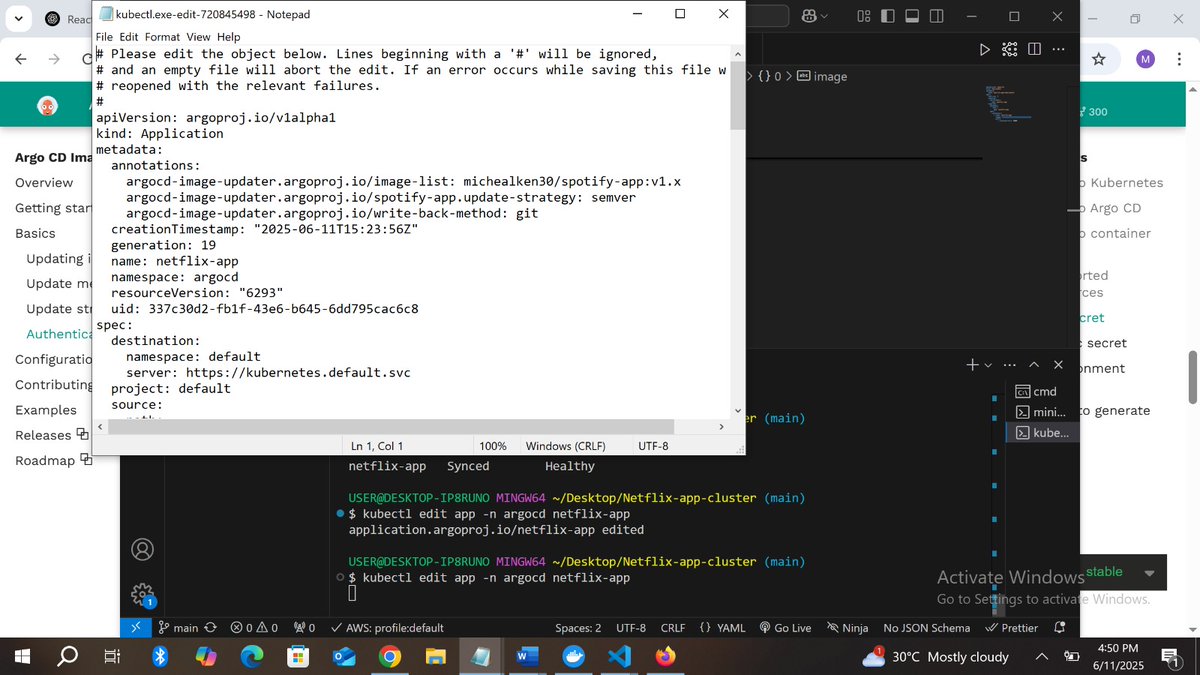1200x675 pixels.
Task: Open the Edit menu in Notepad
Action: [131, 37]
